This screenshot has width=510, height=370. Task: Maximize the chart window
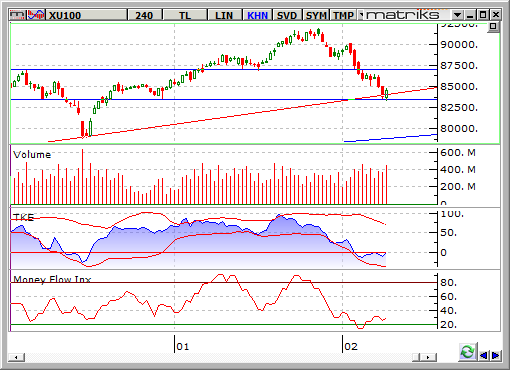point(483,15)
